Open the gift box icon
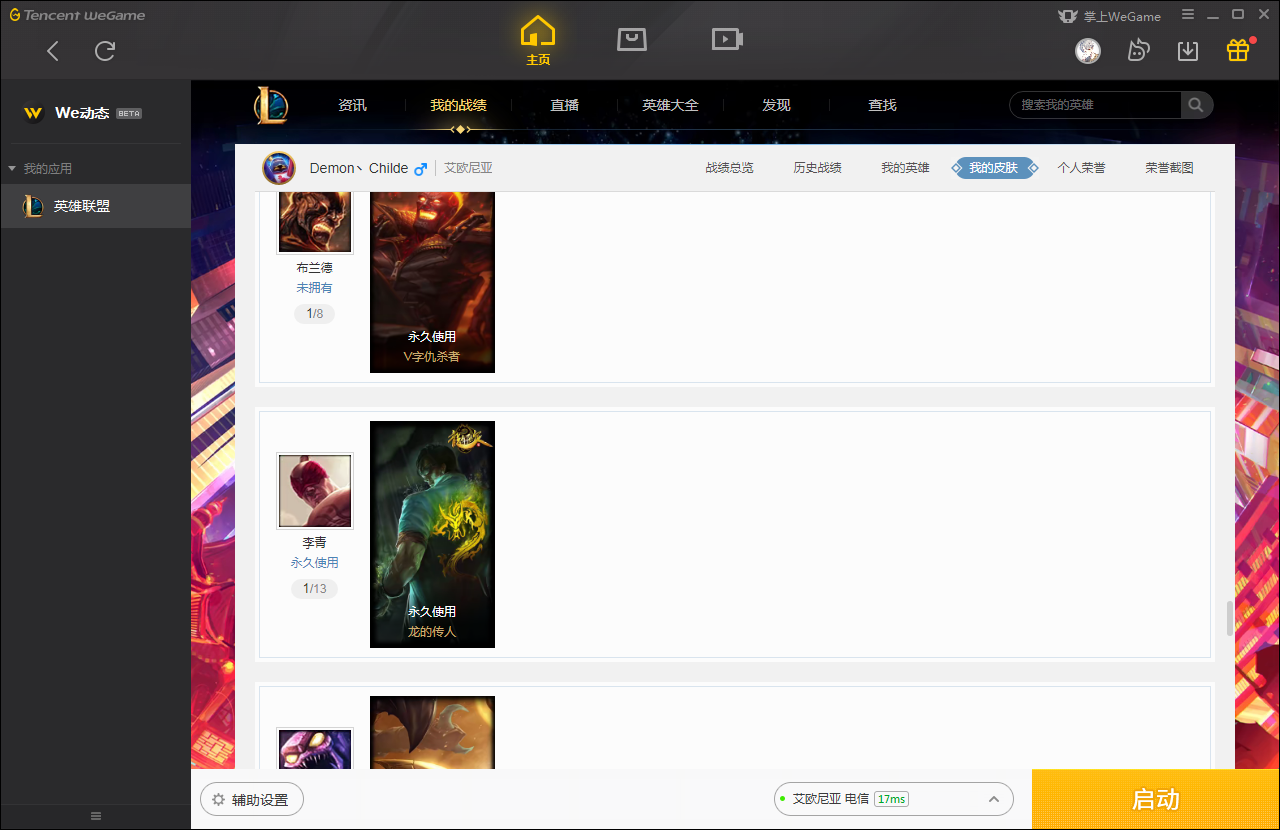Image resolution: width=1280 pixels, height=830 pixels. pyautogui.click(x=1238, y=50)
